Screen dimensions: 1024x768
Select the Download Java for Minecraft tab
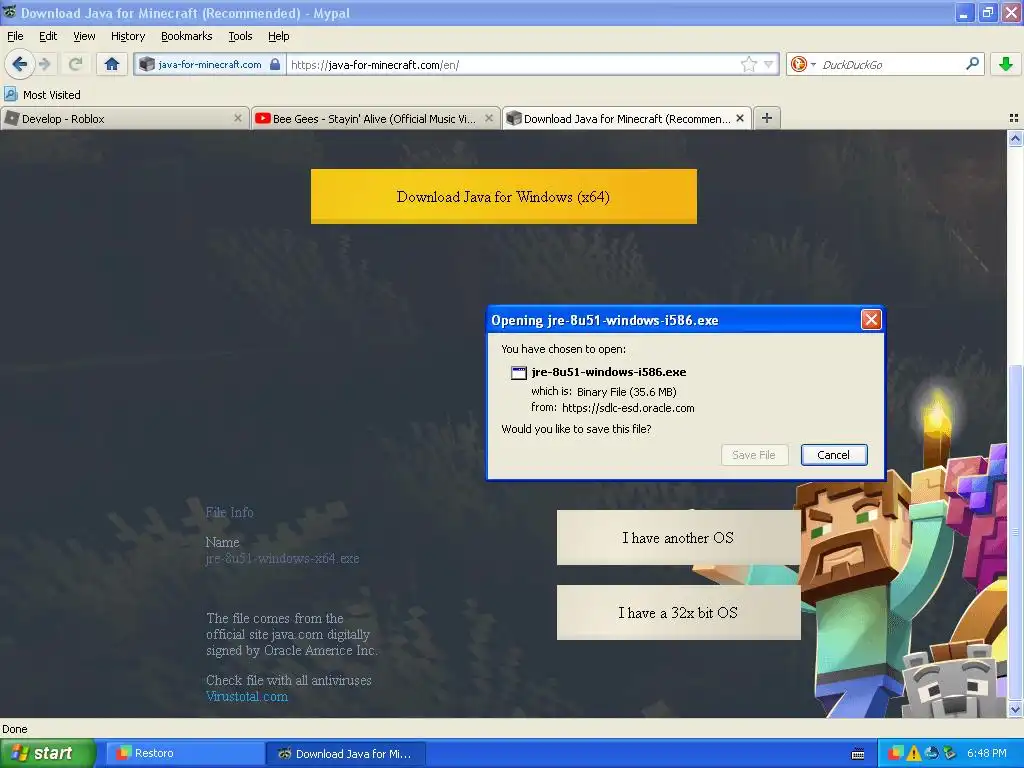tap(626, 118)
